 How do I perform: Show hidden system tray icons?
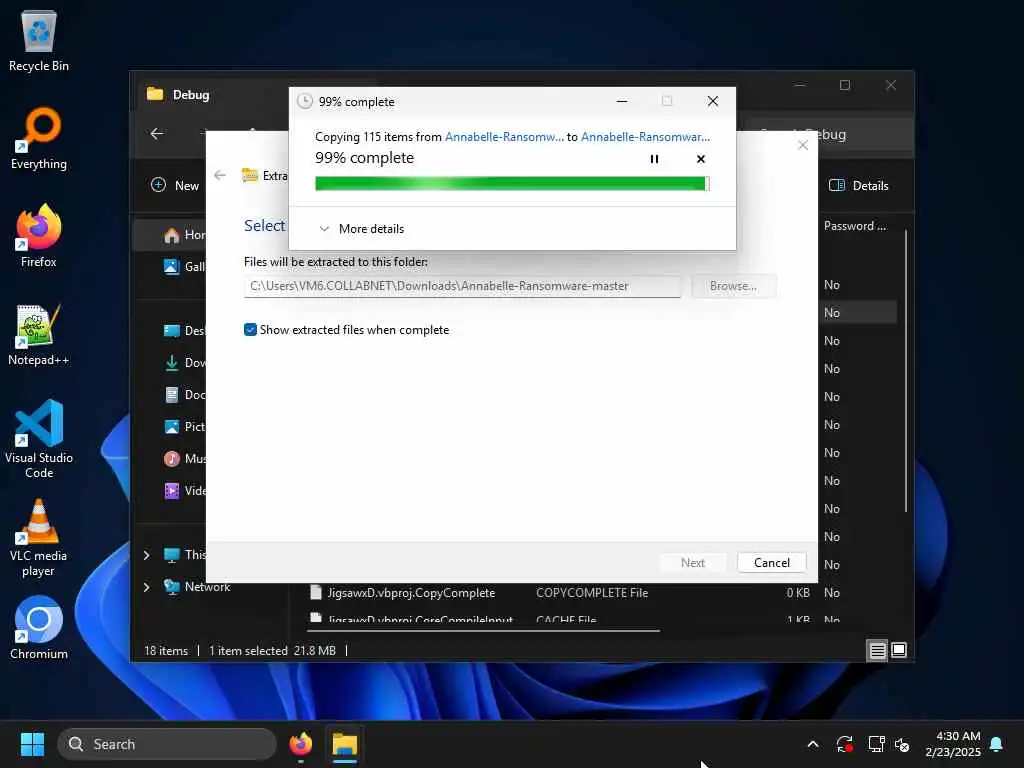[812, 744]
